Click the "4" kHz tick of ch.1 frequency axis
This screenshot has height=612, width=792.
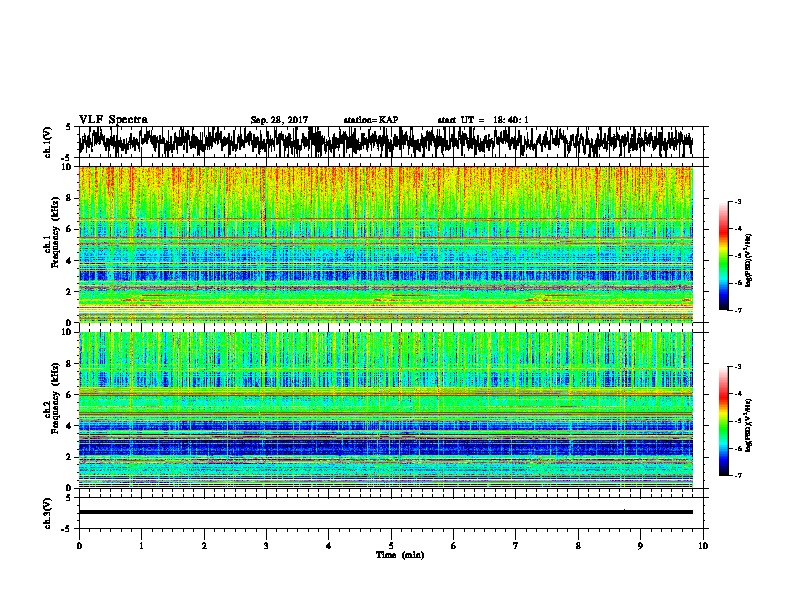[x=70, y=261]
